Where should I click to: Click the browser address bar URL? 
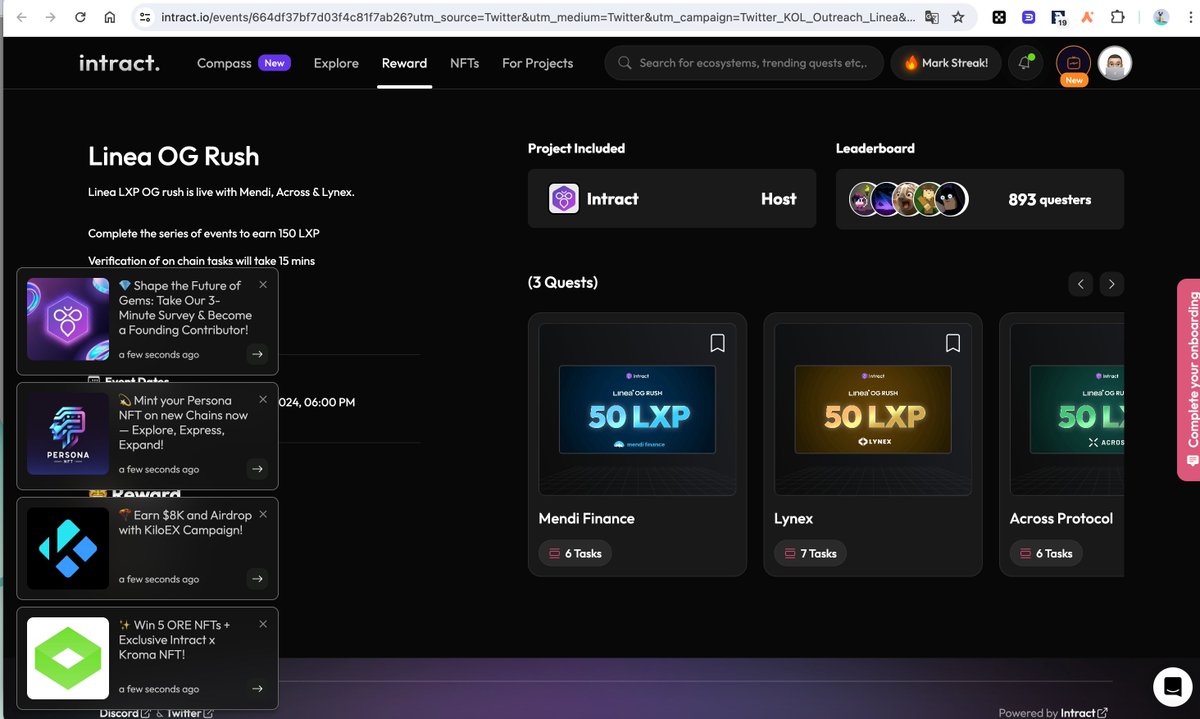click(536, 17)
